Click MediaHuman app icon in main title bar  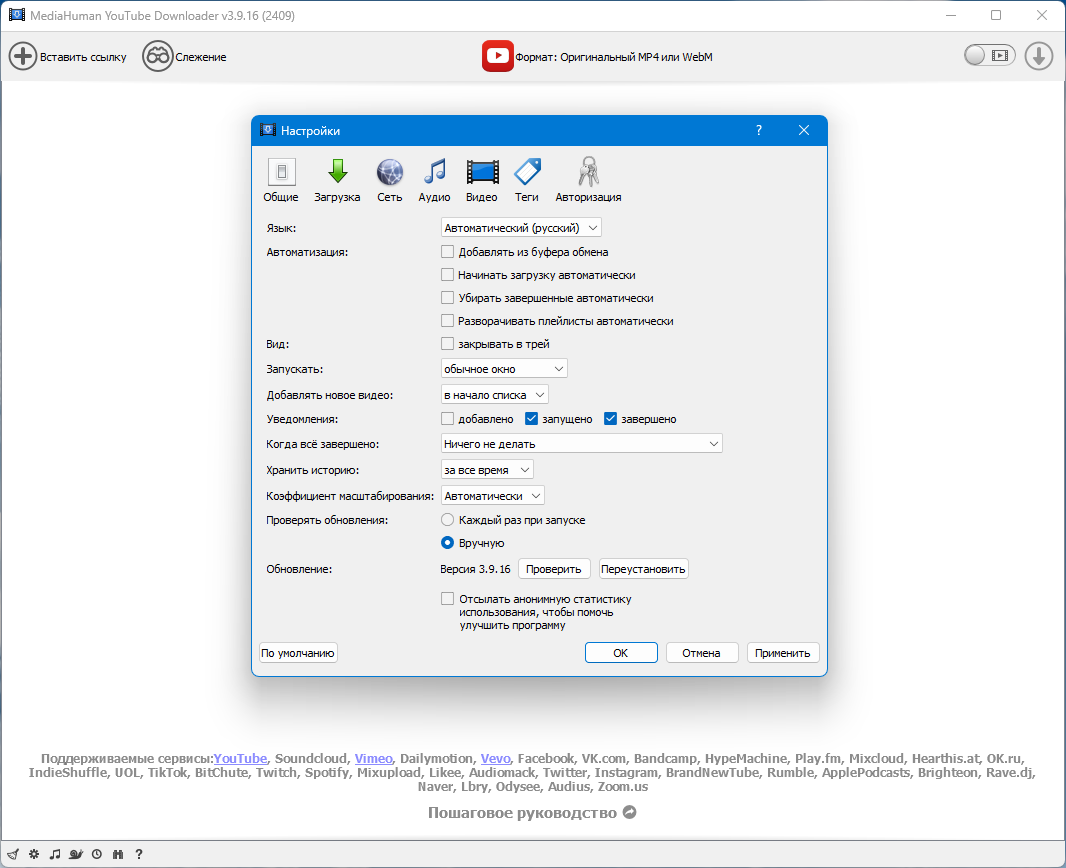point(17,15)
